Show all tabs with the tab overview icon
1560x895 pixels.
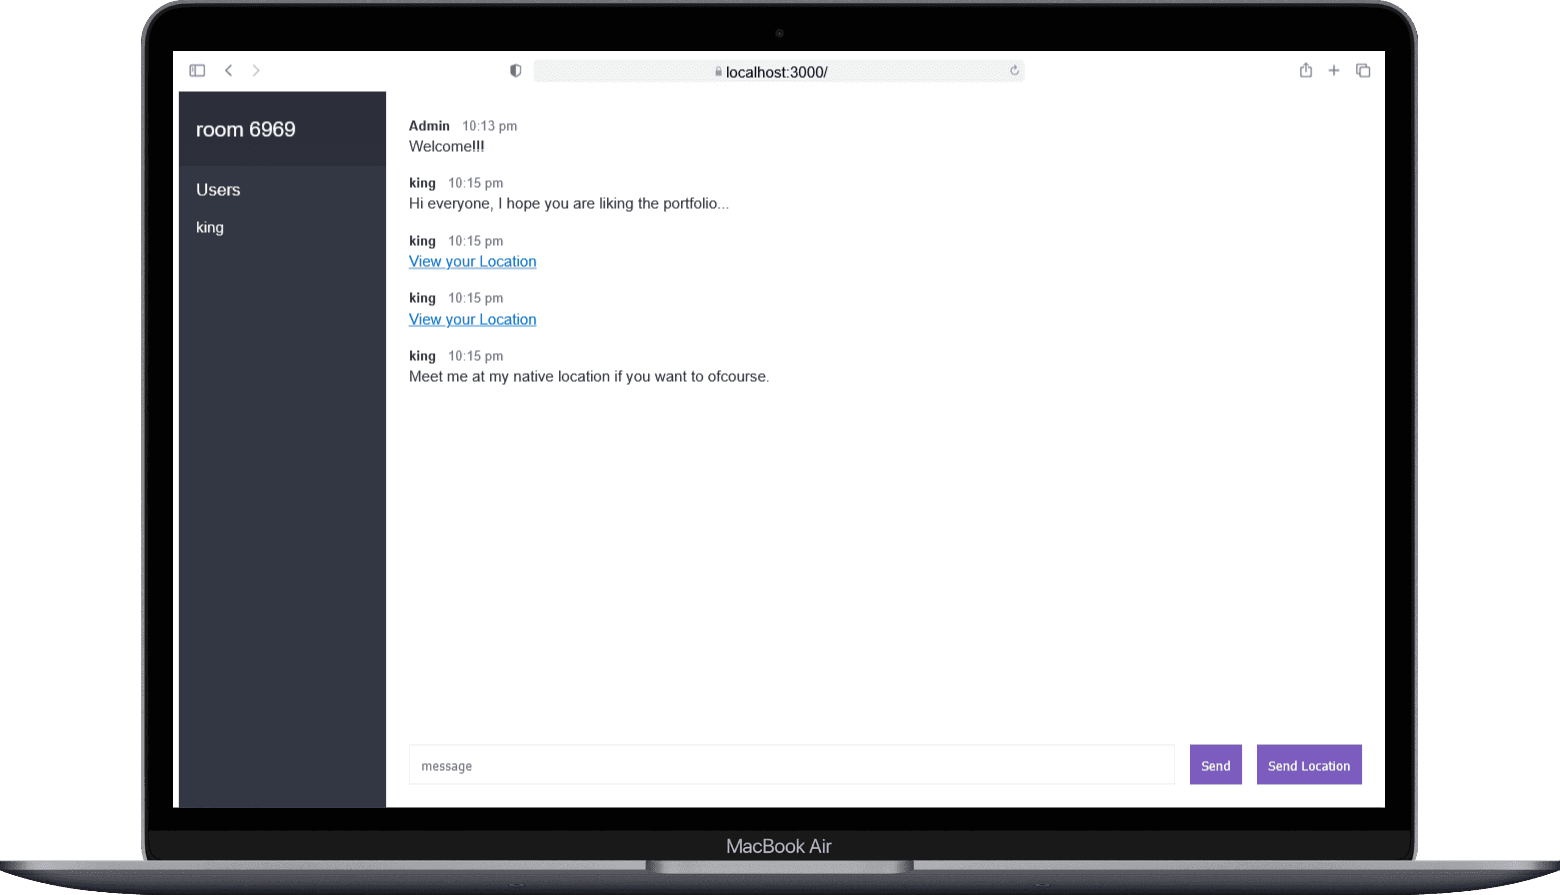(1363, 70)
